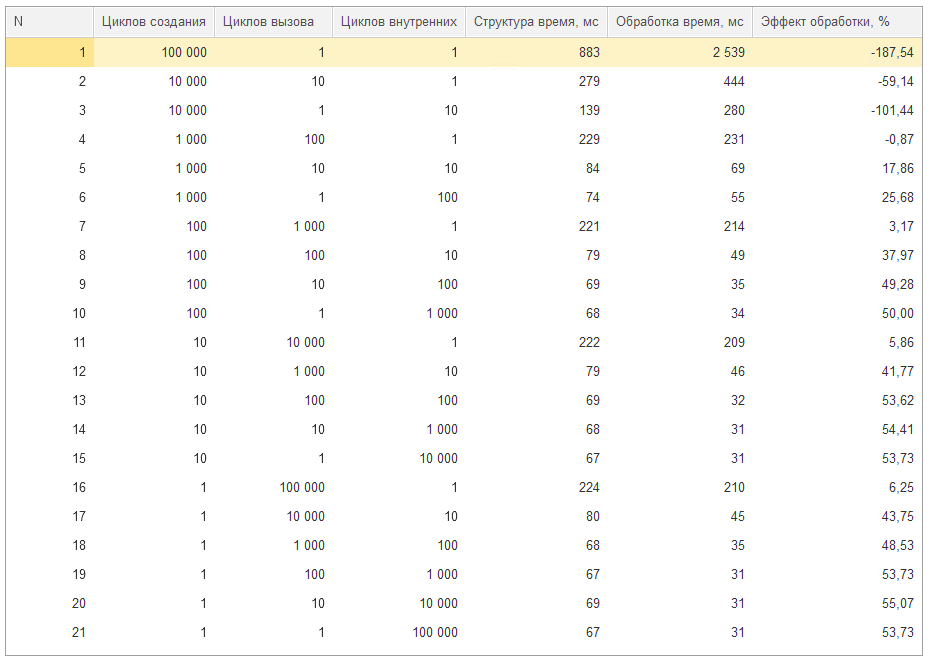The height and width of the screenshot is (662, 930).
Task: Select the '210' processing time cell
Action: (x=680, y=488)
